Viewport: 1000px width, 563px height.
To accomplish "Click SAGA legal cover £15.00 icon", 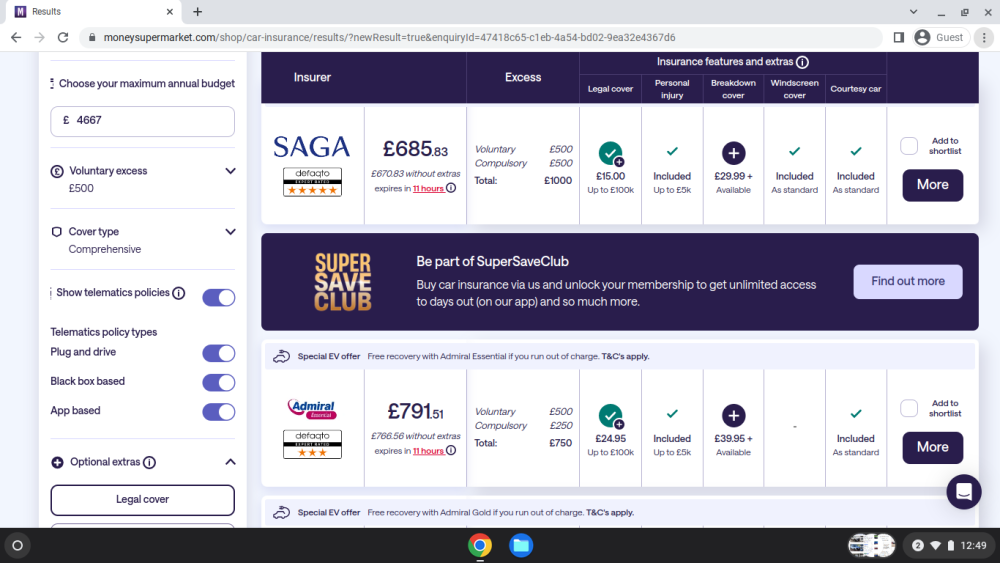I will point(610,153).
